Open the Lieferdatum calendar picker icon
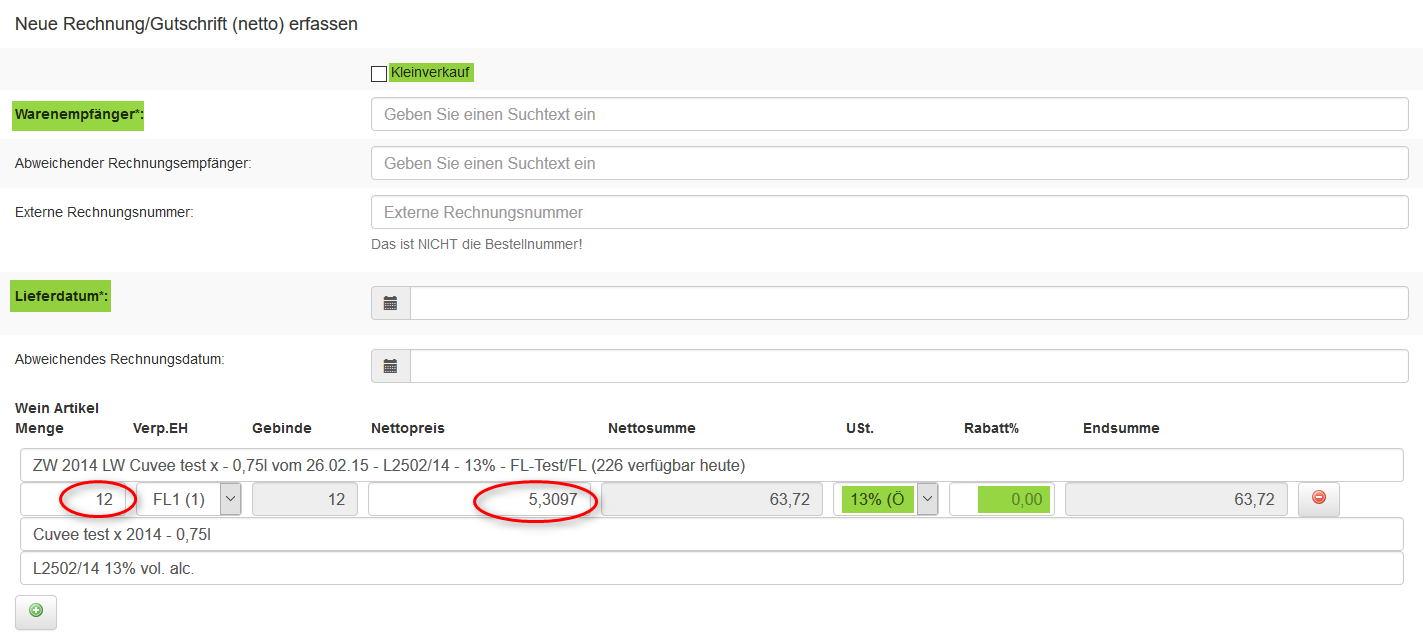 click(391, 303)
